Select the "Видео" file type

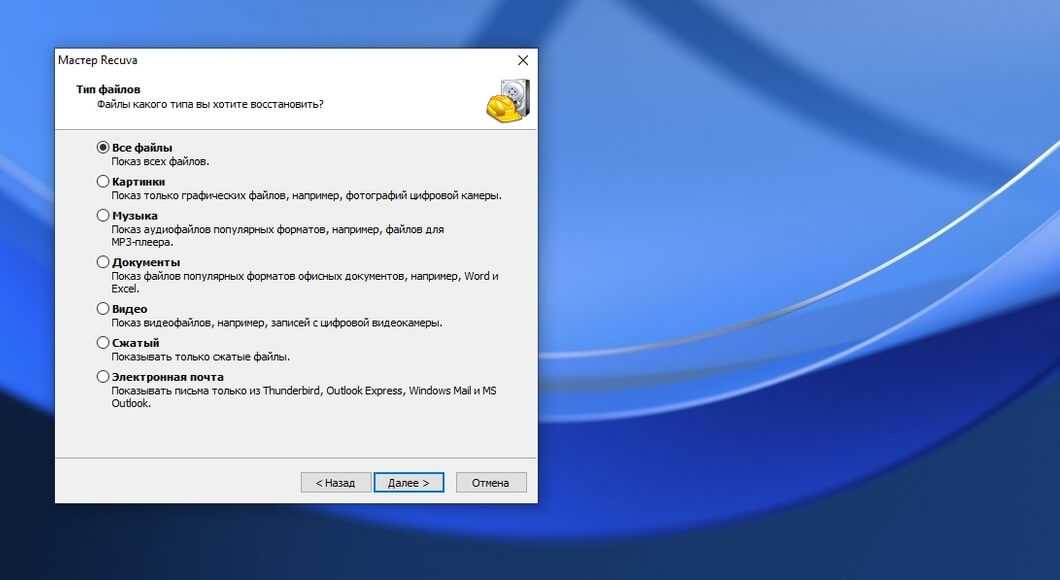[103, 309]
